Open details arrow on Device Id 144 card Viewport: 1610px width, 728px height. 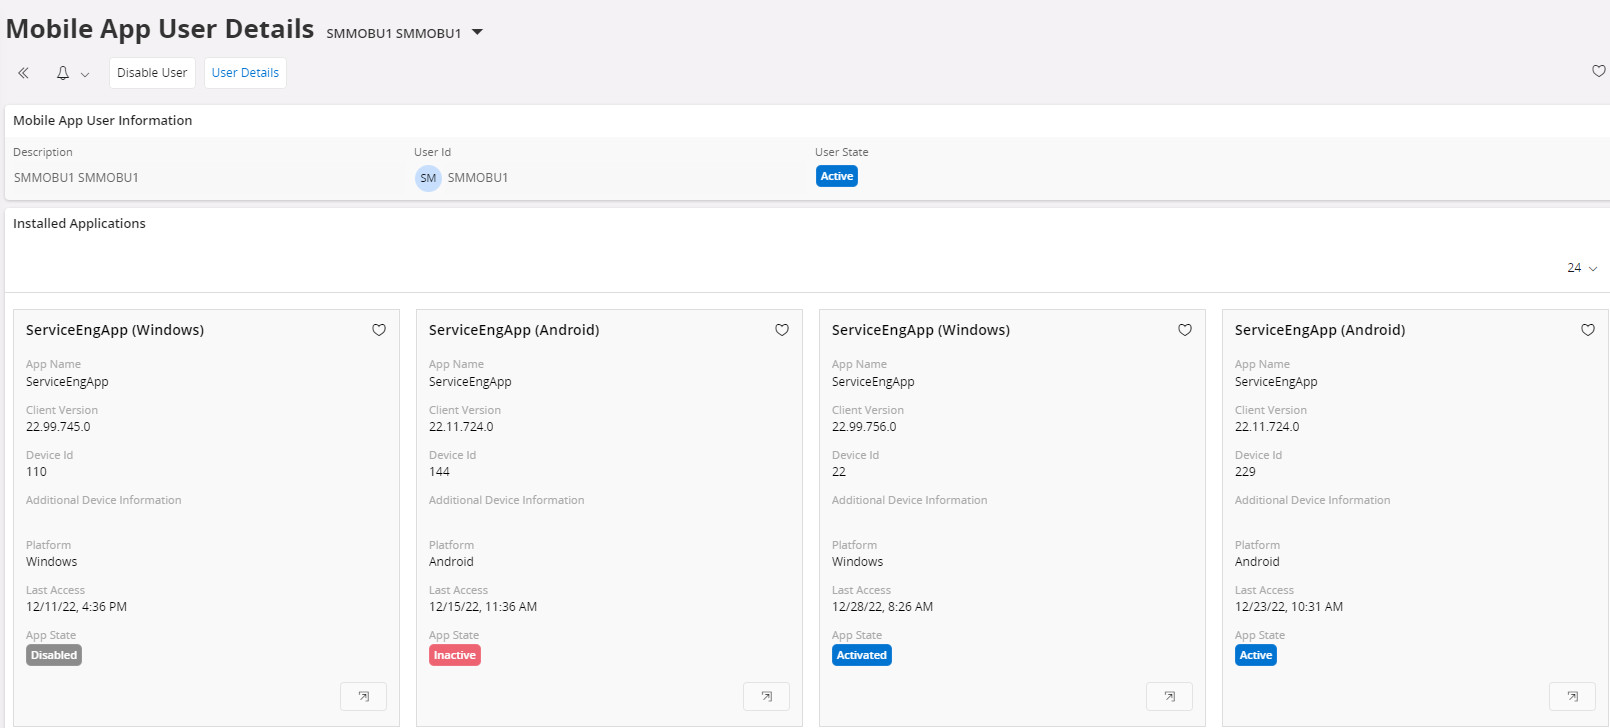[766, 696]
